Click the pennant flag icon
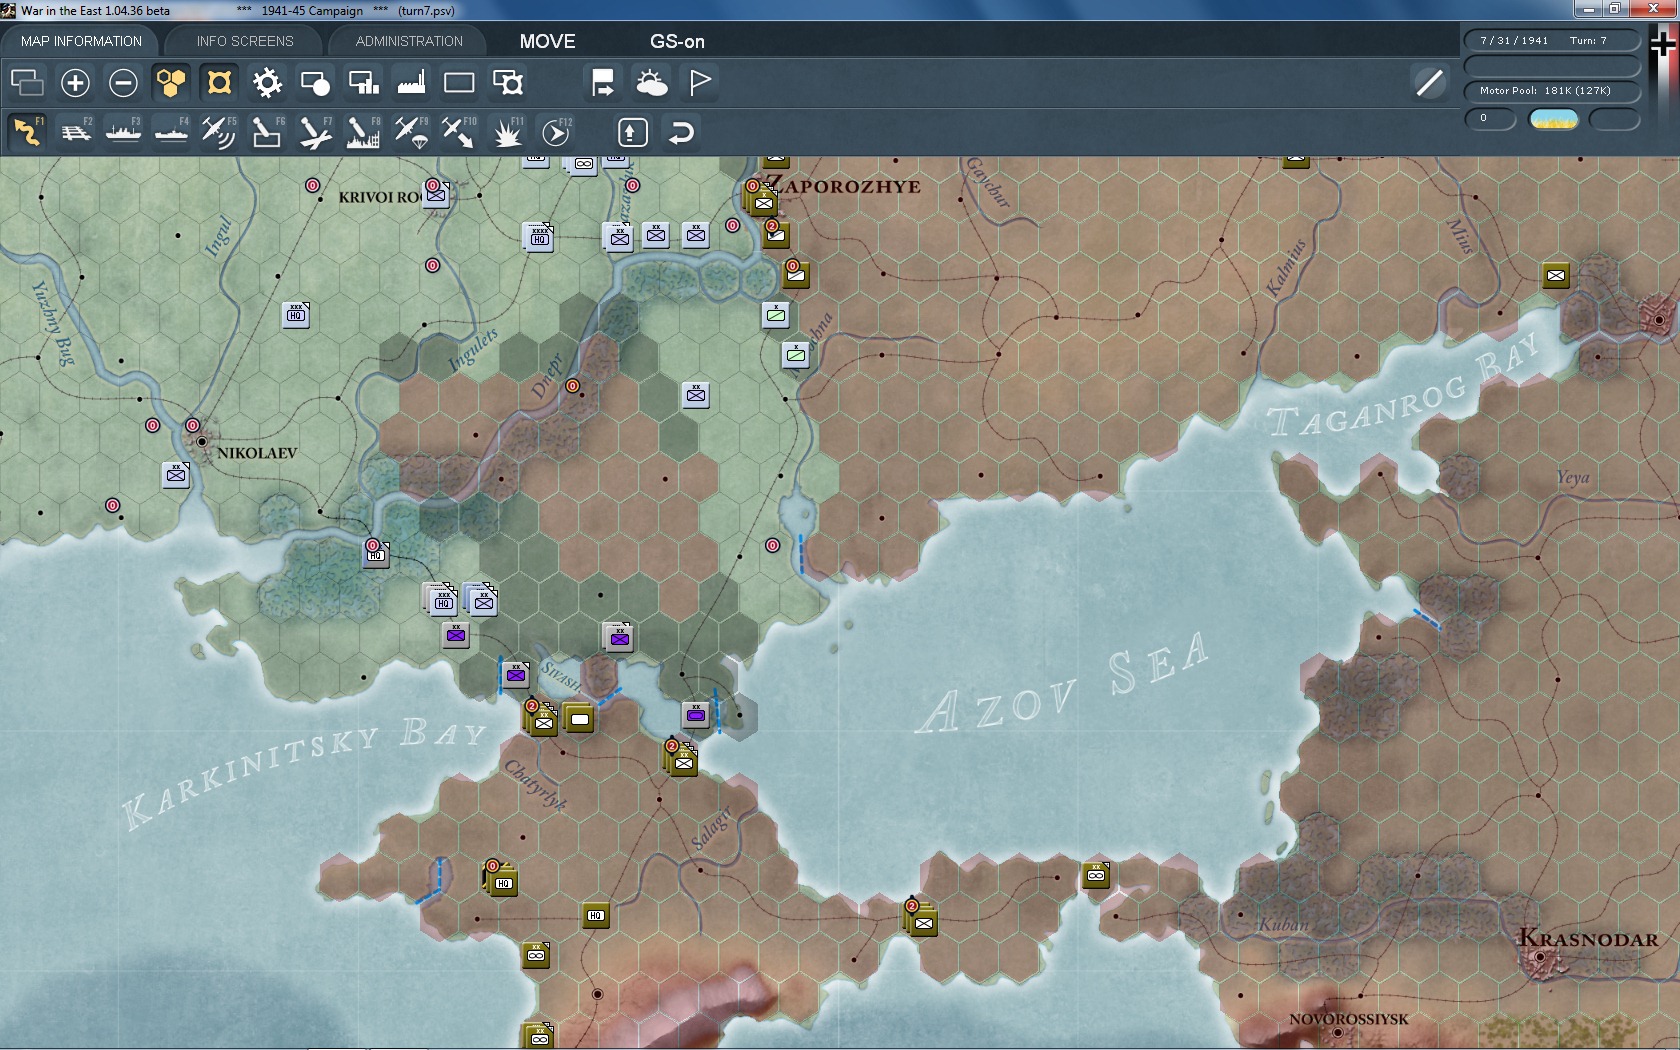The image size is (1680, 1050). click(699, 83)
